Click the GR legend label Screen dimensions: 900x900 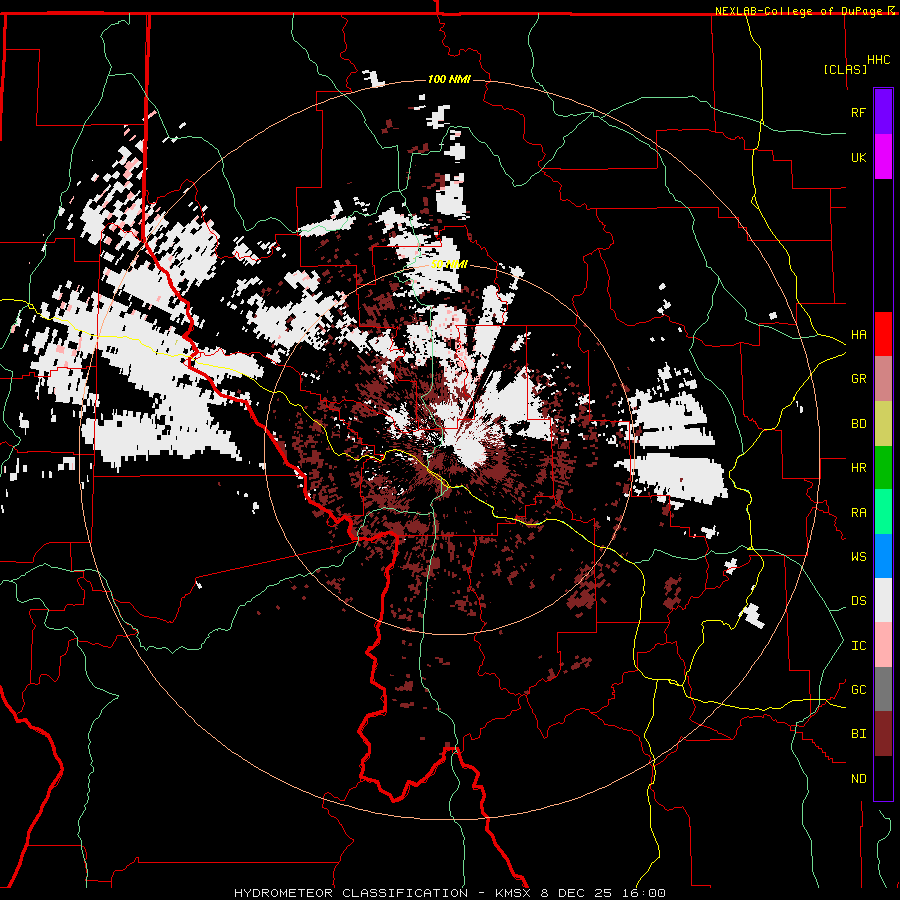[858, 379]
